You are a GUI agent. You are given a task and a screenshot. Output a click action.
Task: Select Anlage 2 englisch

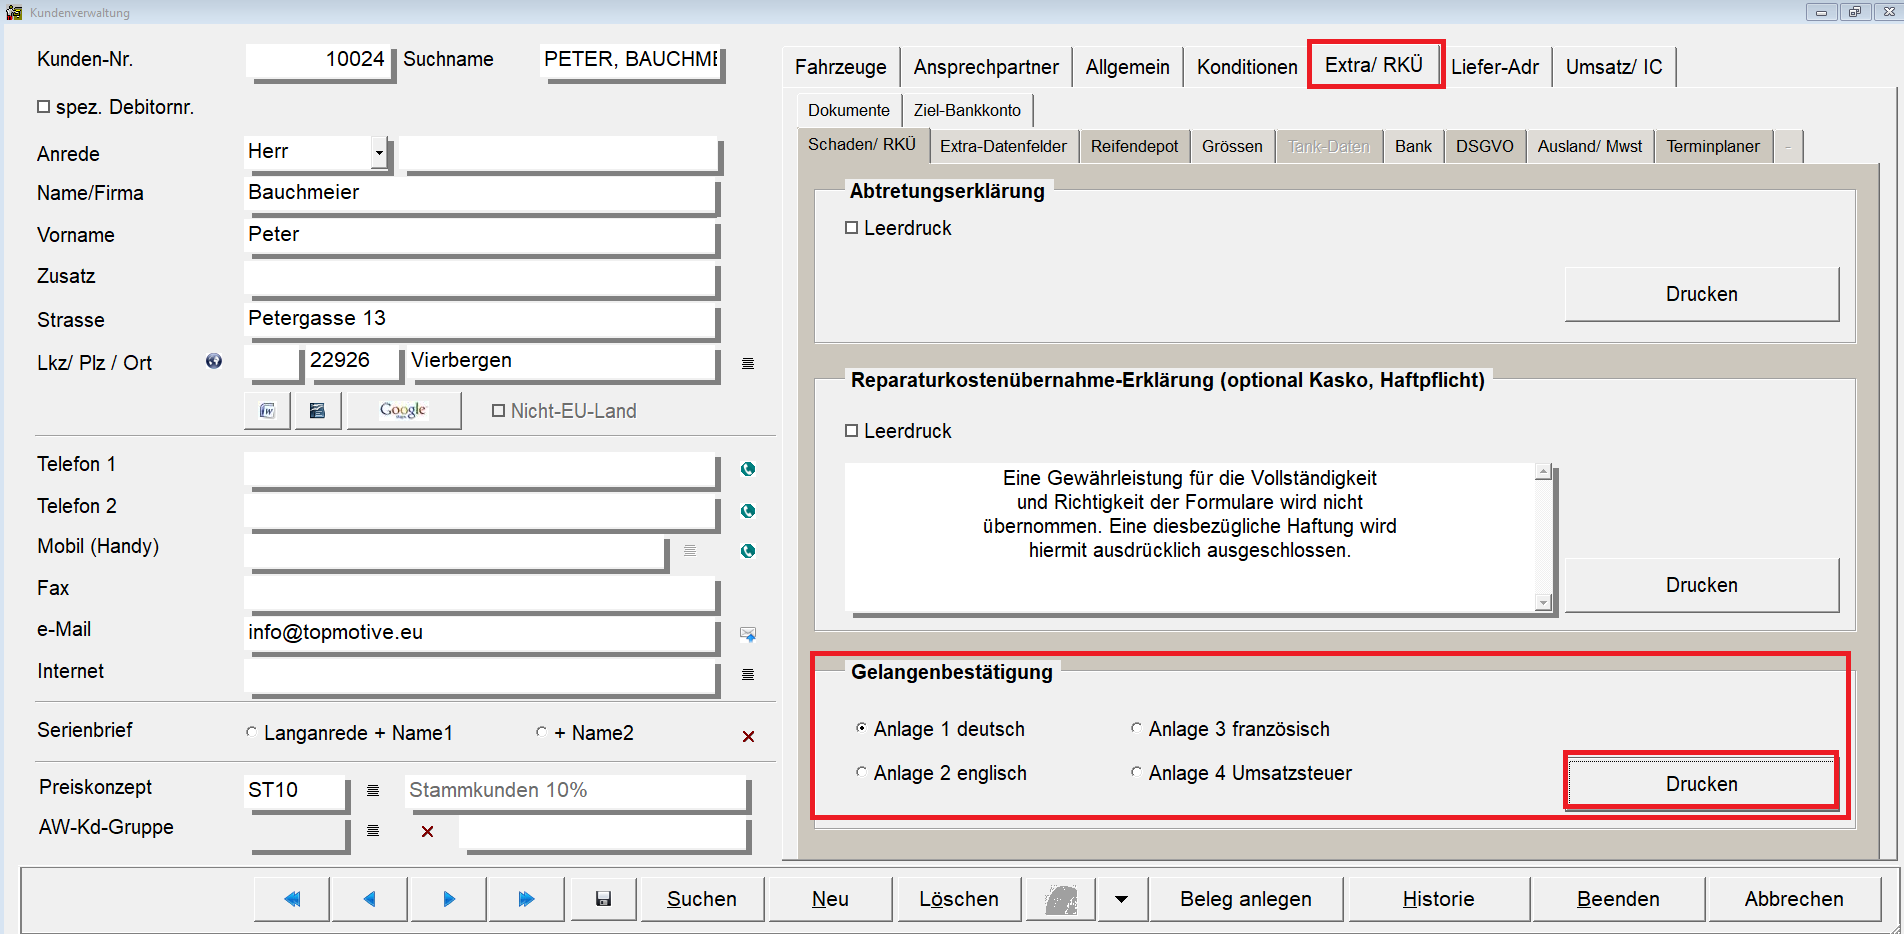(861, 772)
